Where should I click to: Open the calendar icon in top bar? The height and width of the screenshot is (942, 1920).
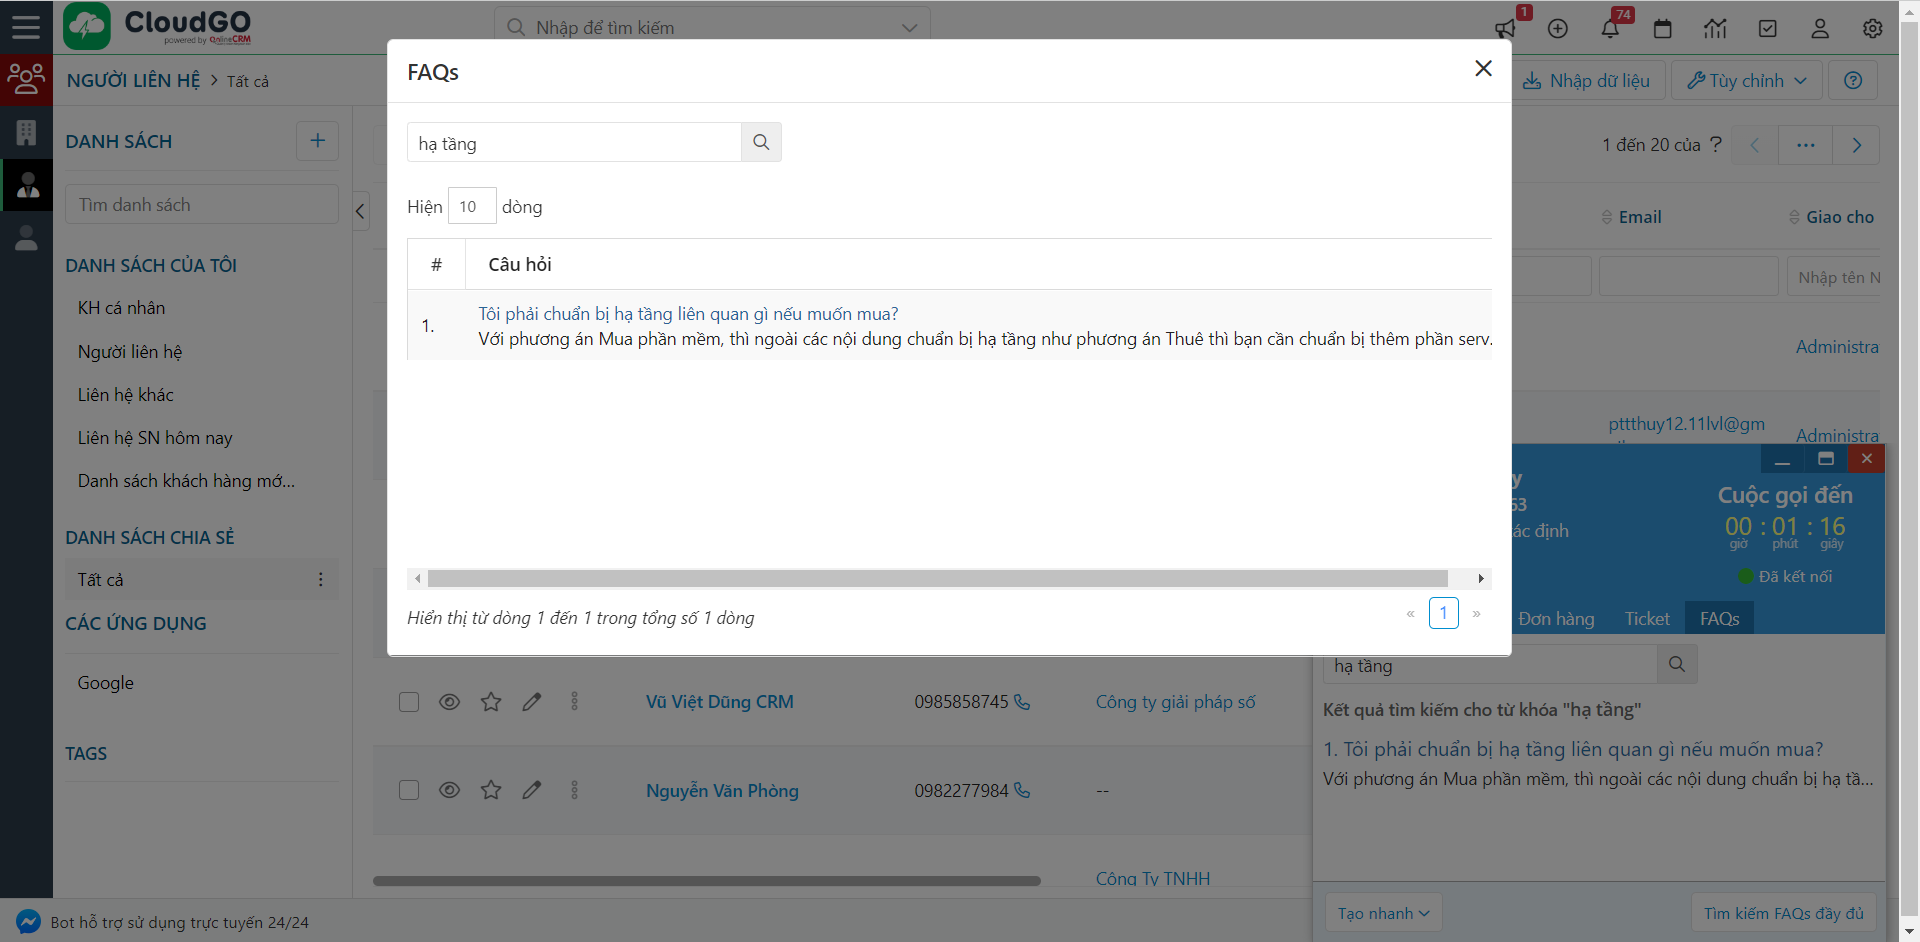click(1662, 28)
